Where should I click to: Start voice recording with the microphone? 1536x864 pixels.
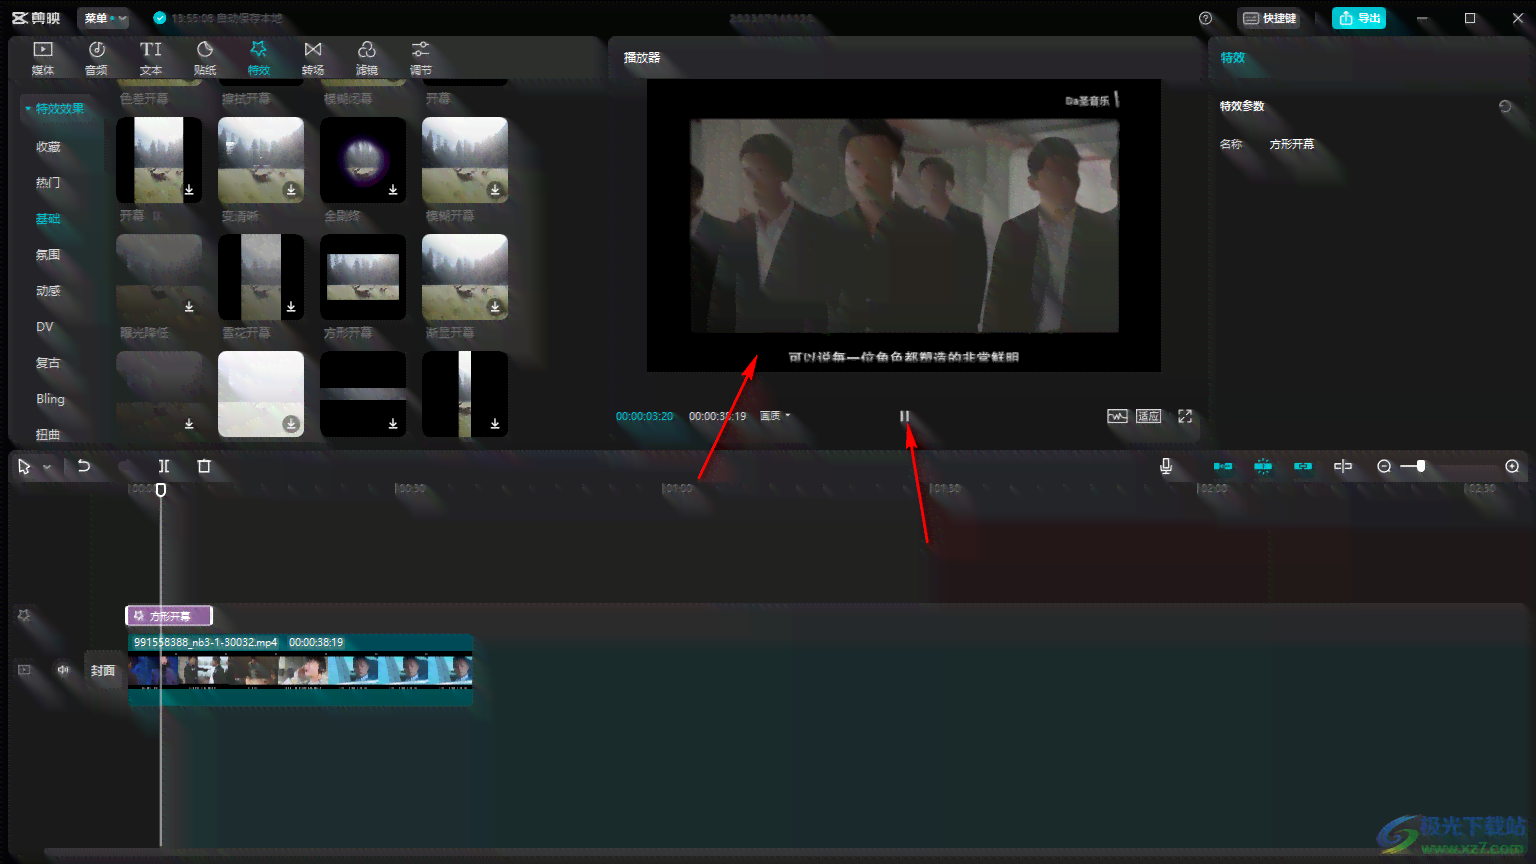1166,466
